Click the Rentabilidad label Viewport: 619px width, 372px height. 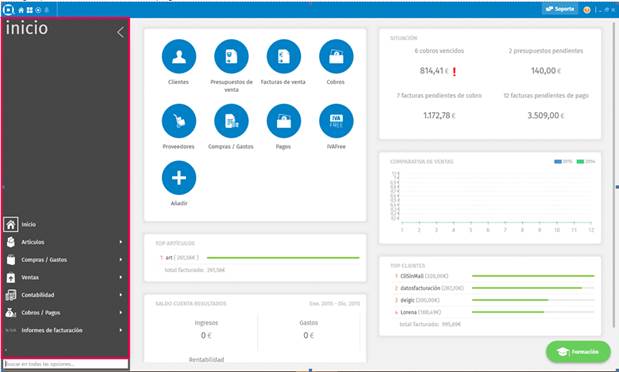[x=206, y=359]
